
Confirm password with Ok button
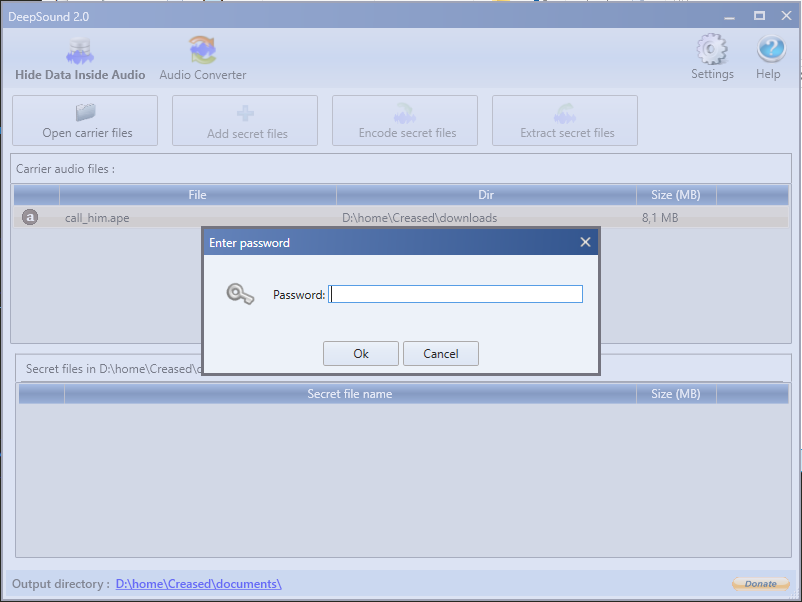(361, 353)
